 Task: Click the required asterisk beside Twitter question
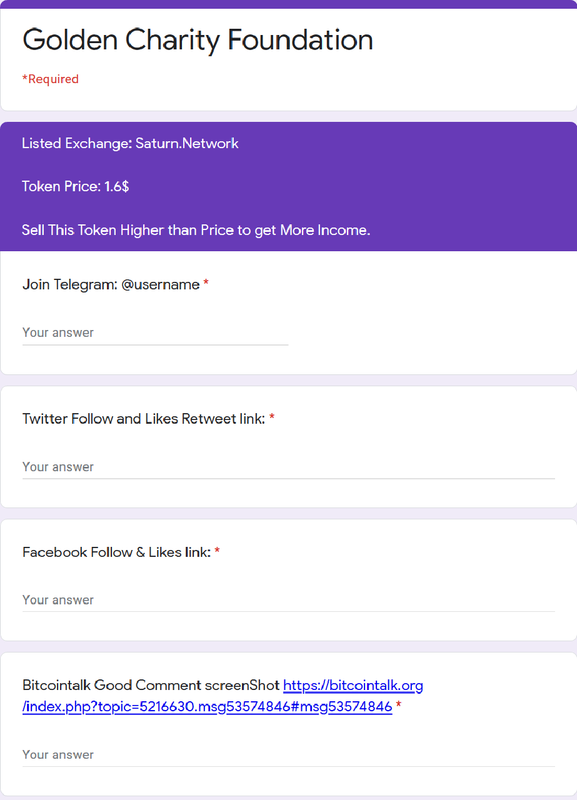(x=272, y=417)
